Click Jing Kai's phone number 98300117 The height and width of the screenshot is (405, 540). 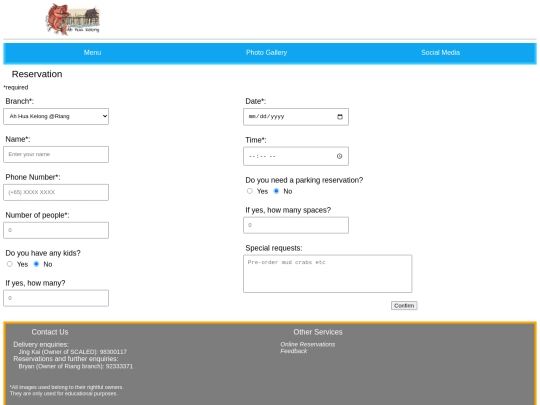pyautogui.click(x=113, y=352)
